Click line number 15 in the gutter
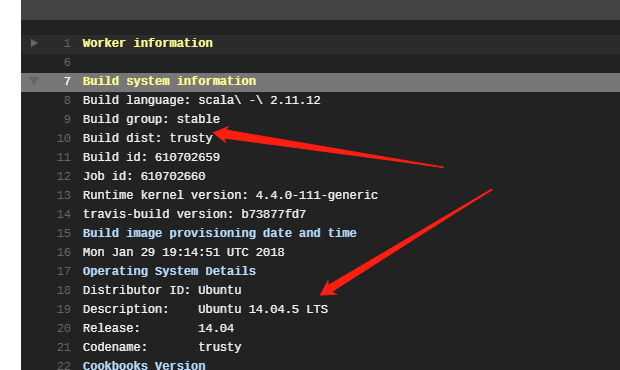The width and height of the screenshot is (620, 370). pos(64,233)
